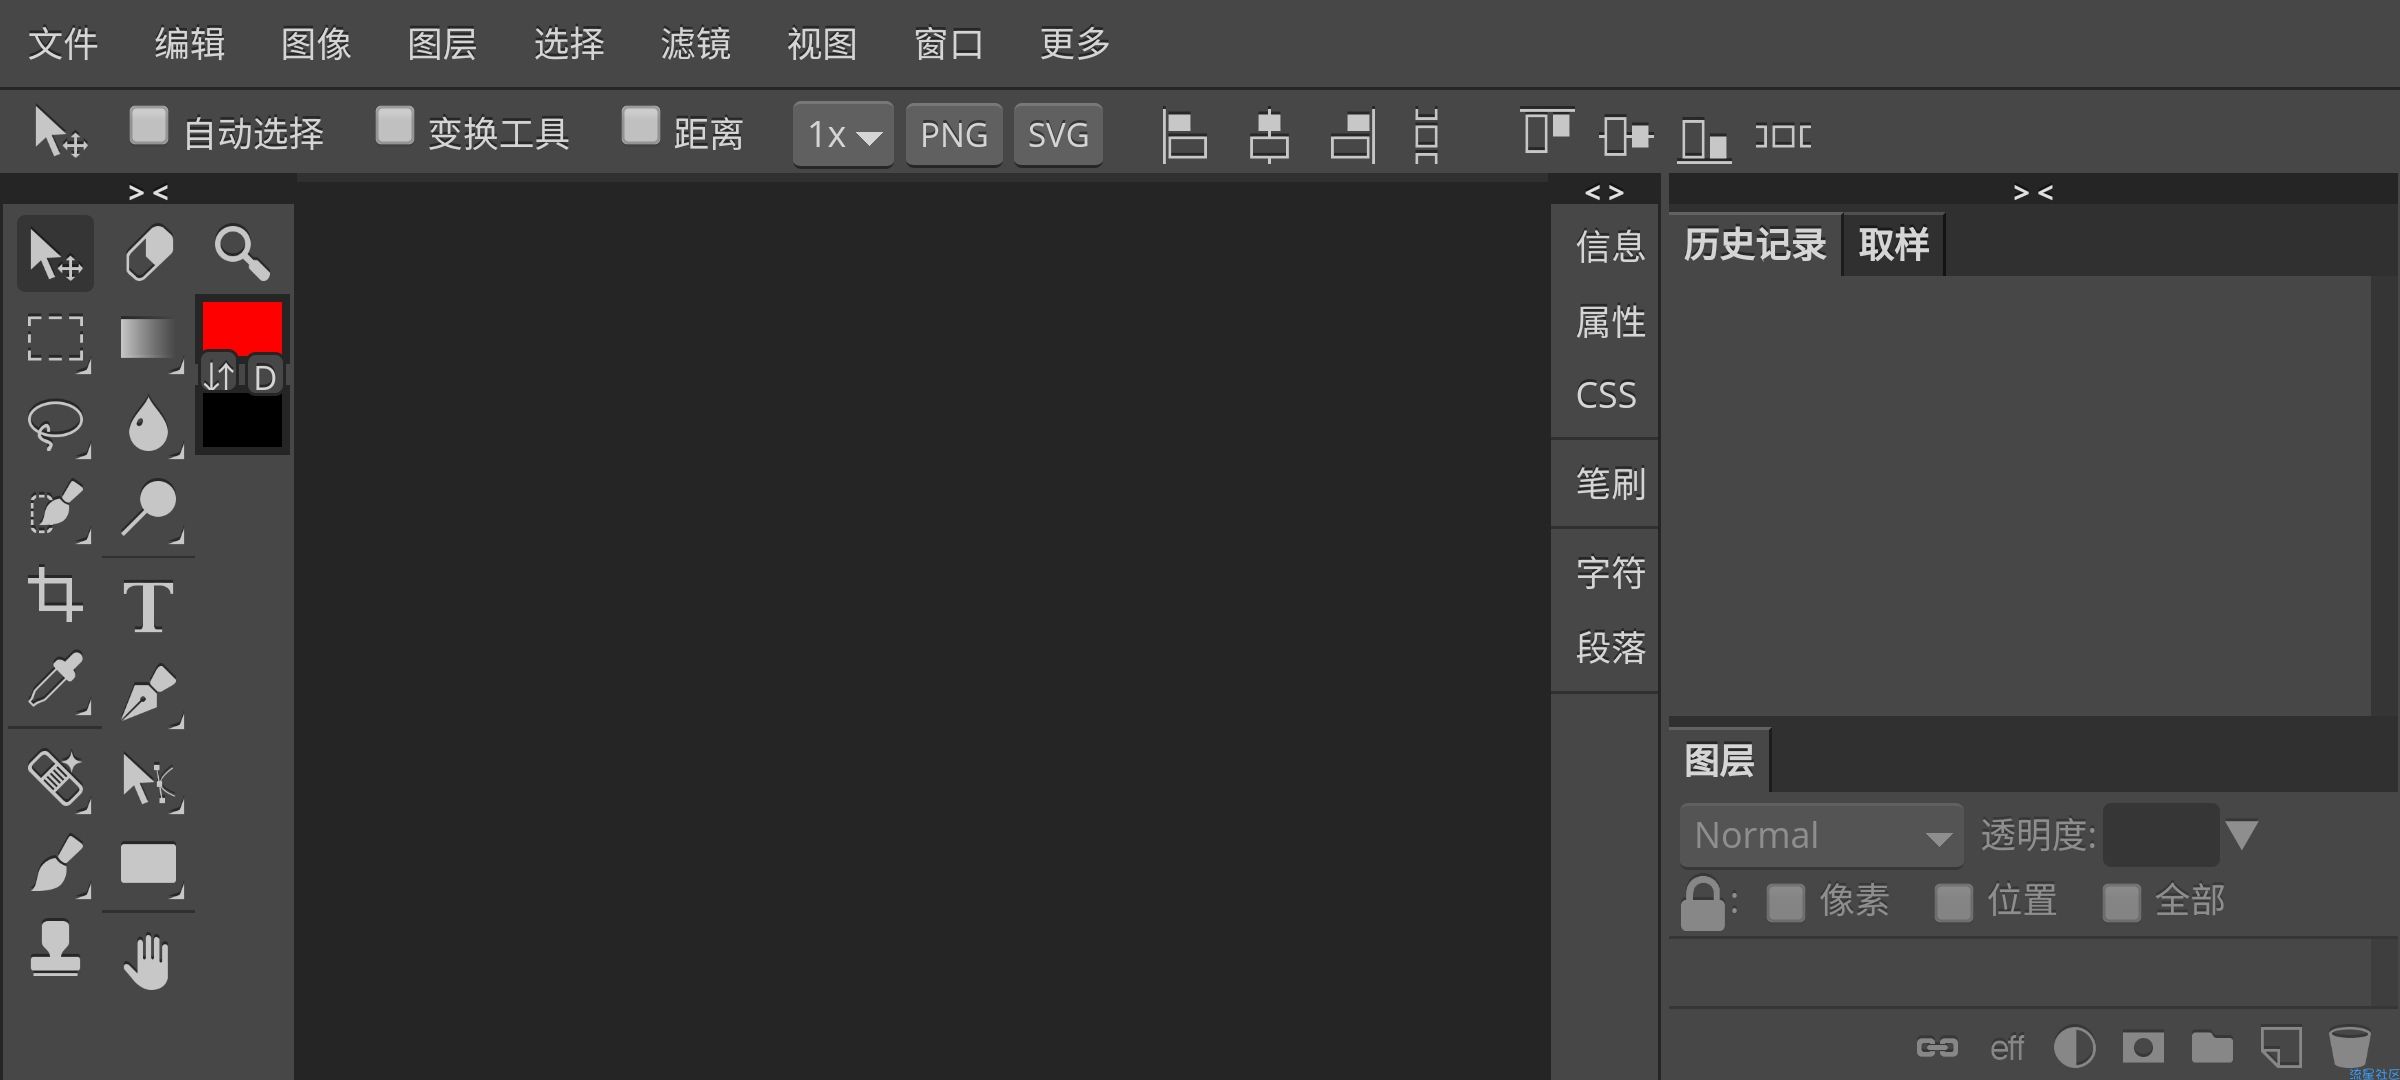Screen dimensions: 2400x1080
Task: Select the Blur droplet tool
Action: tap(149, 425)
